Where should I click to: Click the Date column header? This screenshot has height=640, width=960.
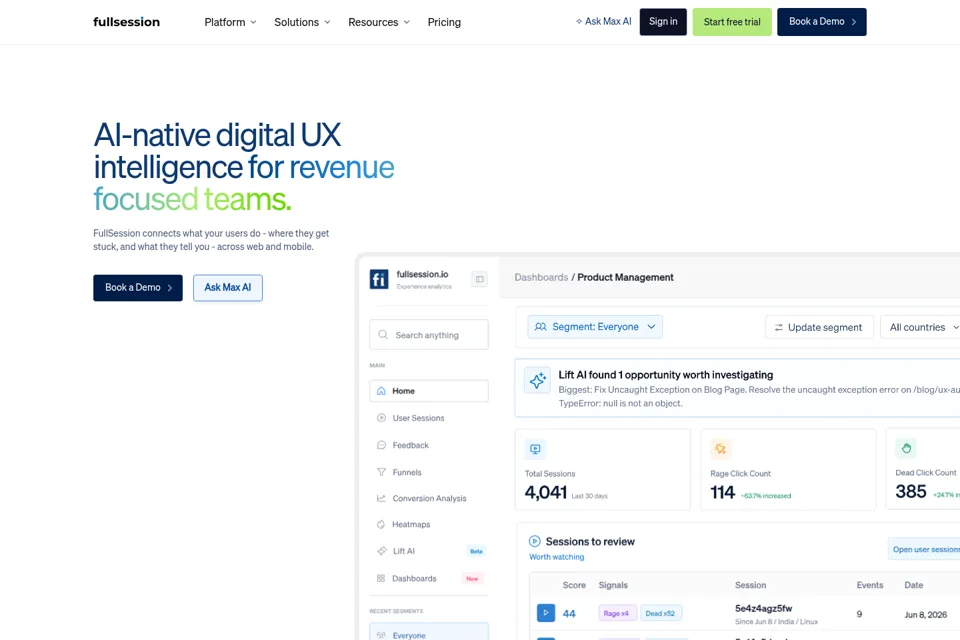pyautogui.click(x=913, y=585)
